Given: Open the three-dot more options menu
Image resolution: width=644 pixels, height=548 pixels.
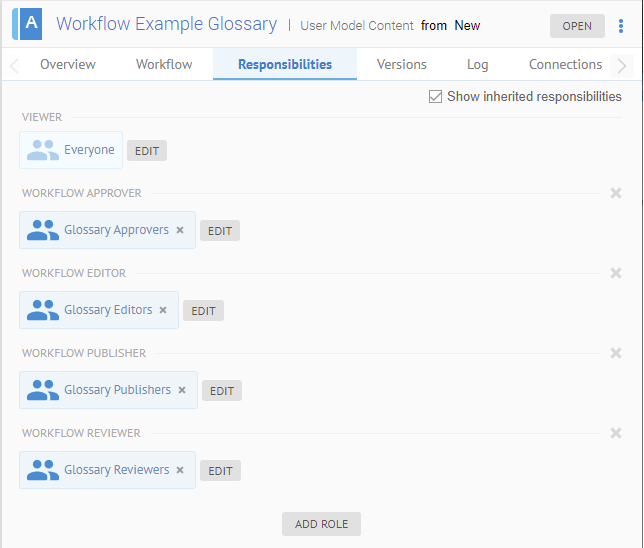Looking at the screenshot, I should [621, 26].
